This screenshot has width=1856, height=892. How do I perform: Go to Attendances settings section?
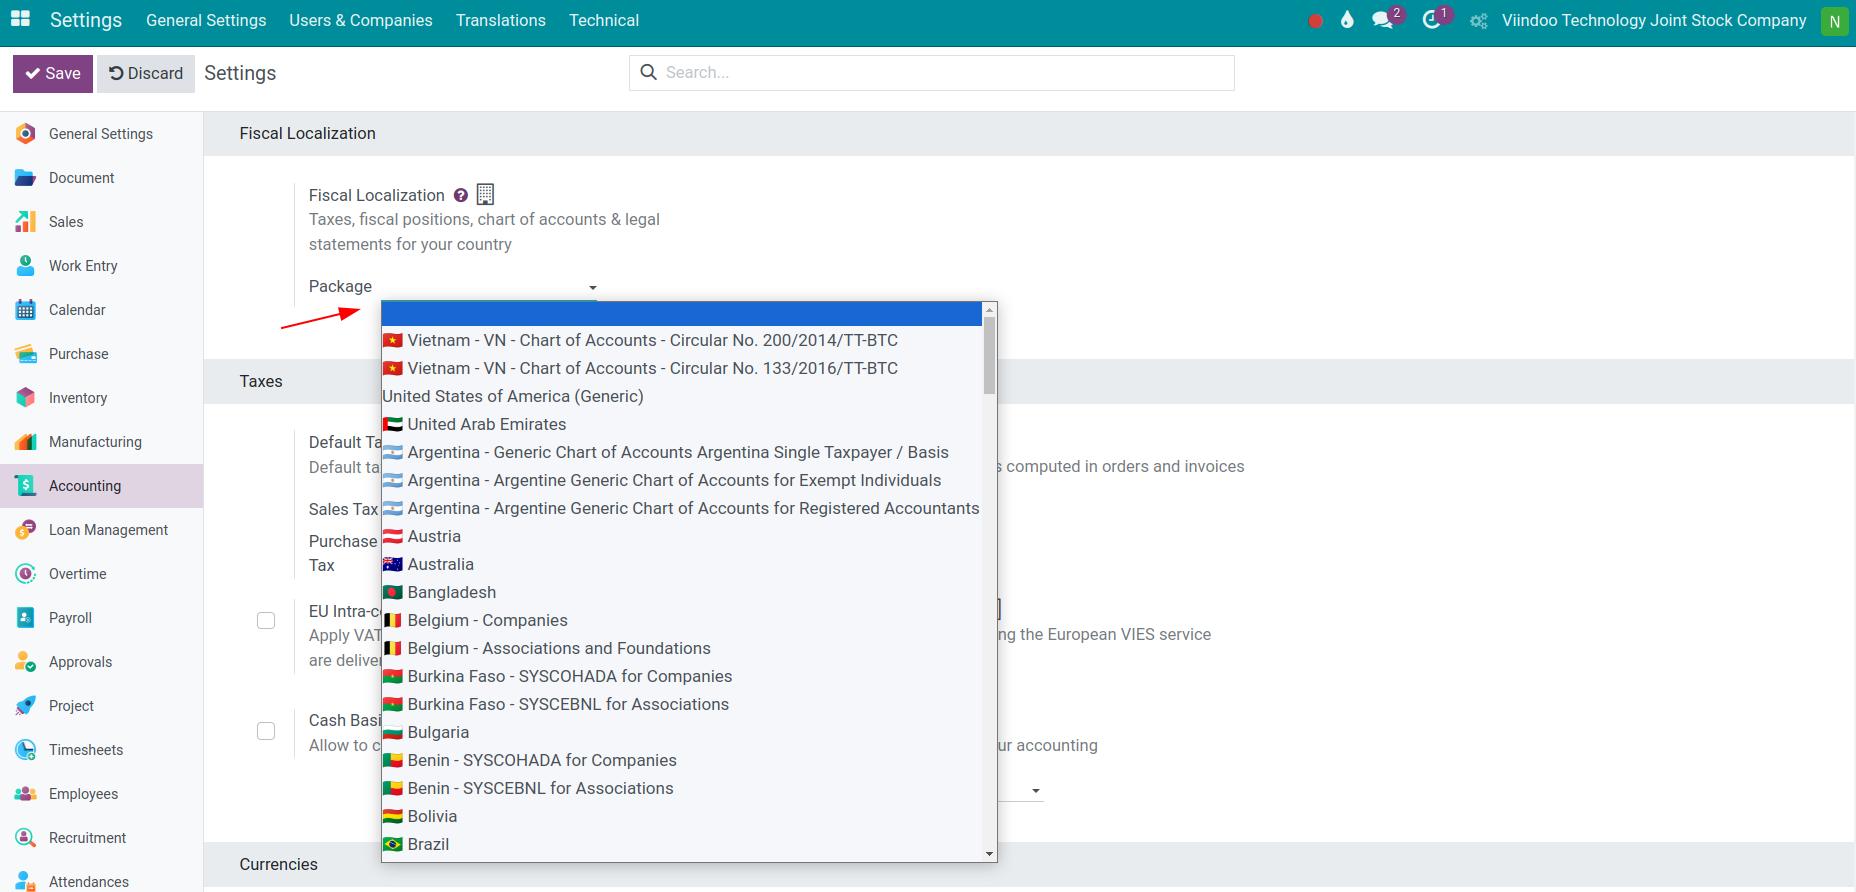tap(101, 880)
